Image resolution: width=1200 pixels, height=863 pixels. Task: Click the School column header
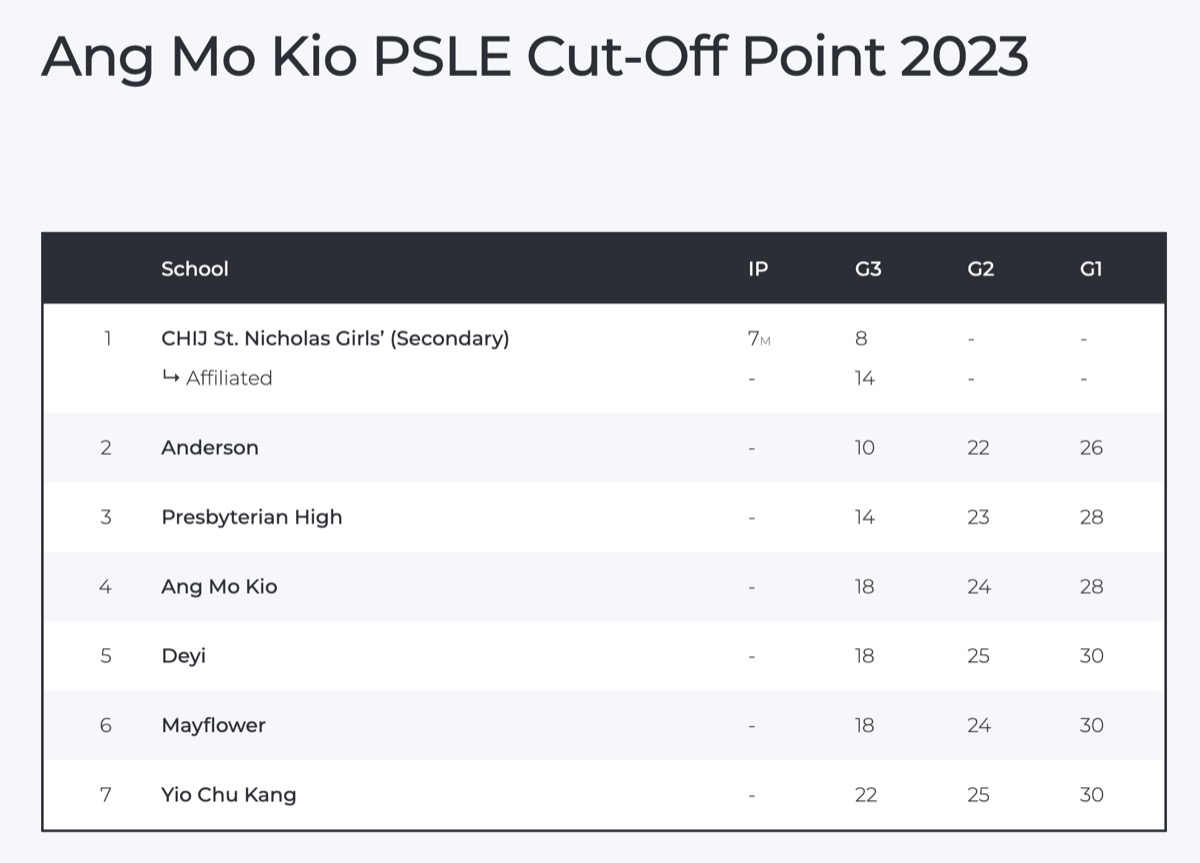click(x=195, y=269)
